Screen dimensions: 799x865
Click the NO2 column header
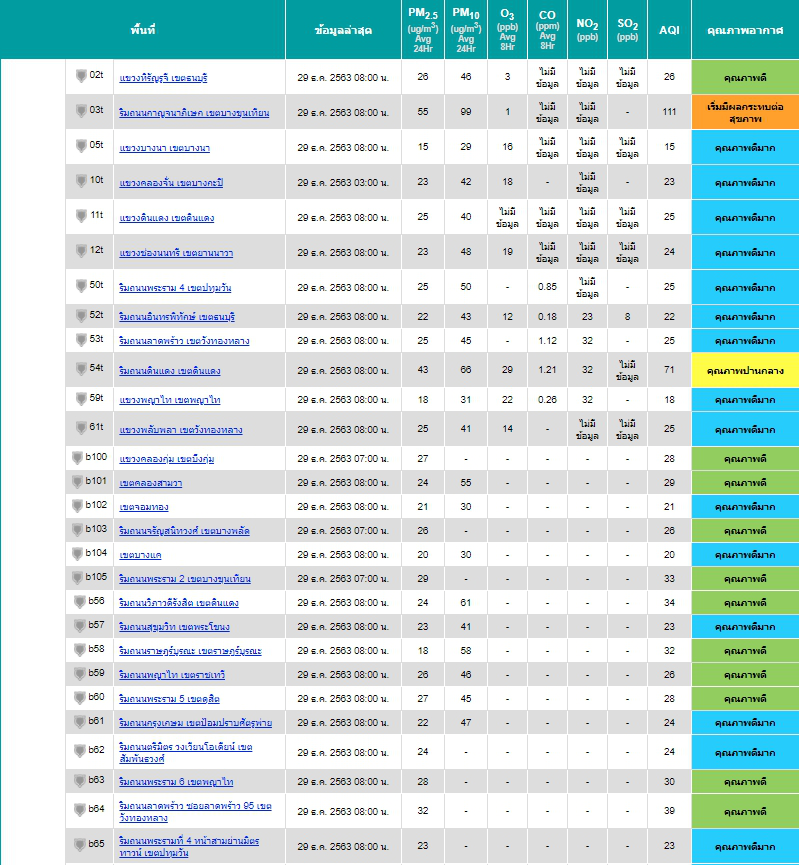[x=587, y=30]
